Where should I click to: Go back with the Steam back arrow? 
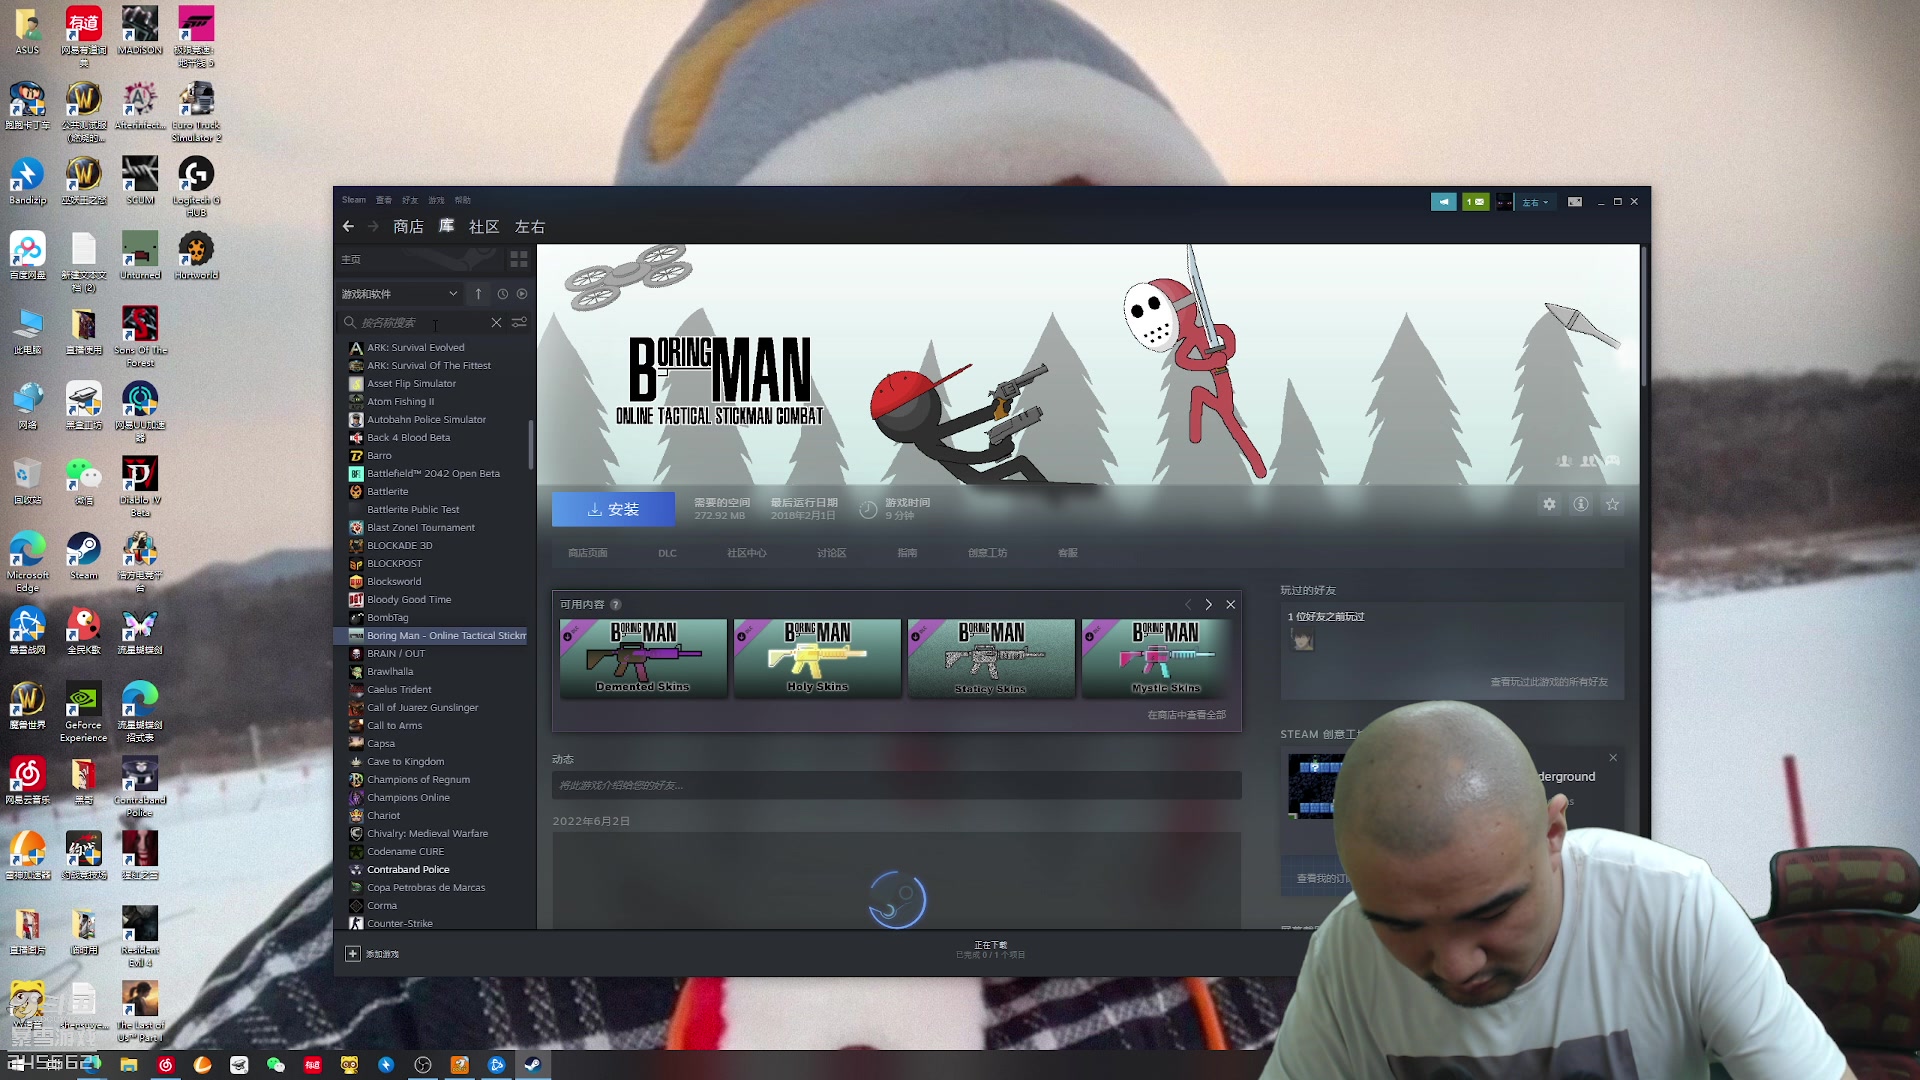(x=348, y=227)
